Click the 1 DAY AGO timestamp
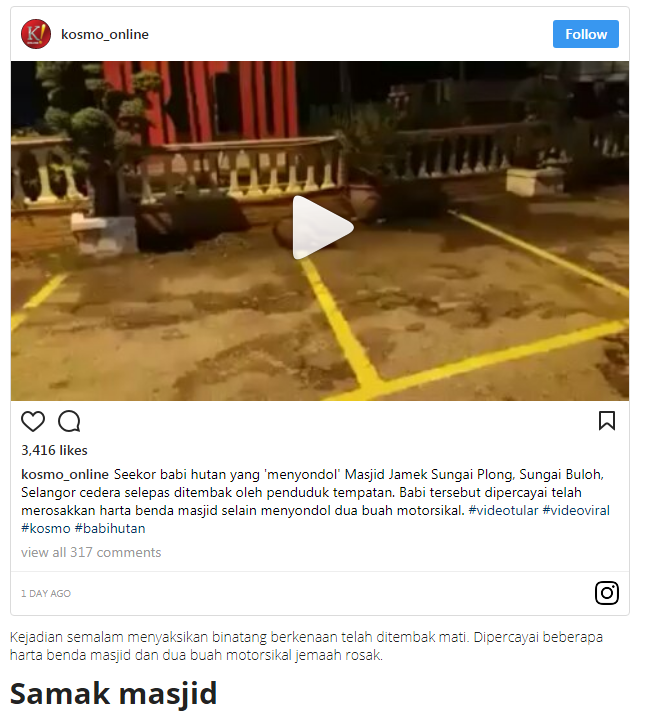 pos(46,593)
